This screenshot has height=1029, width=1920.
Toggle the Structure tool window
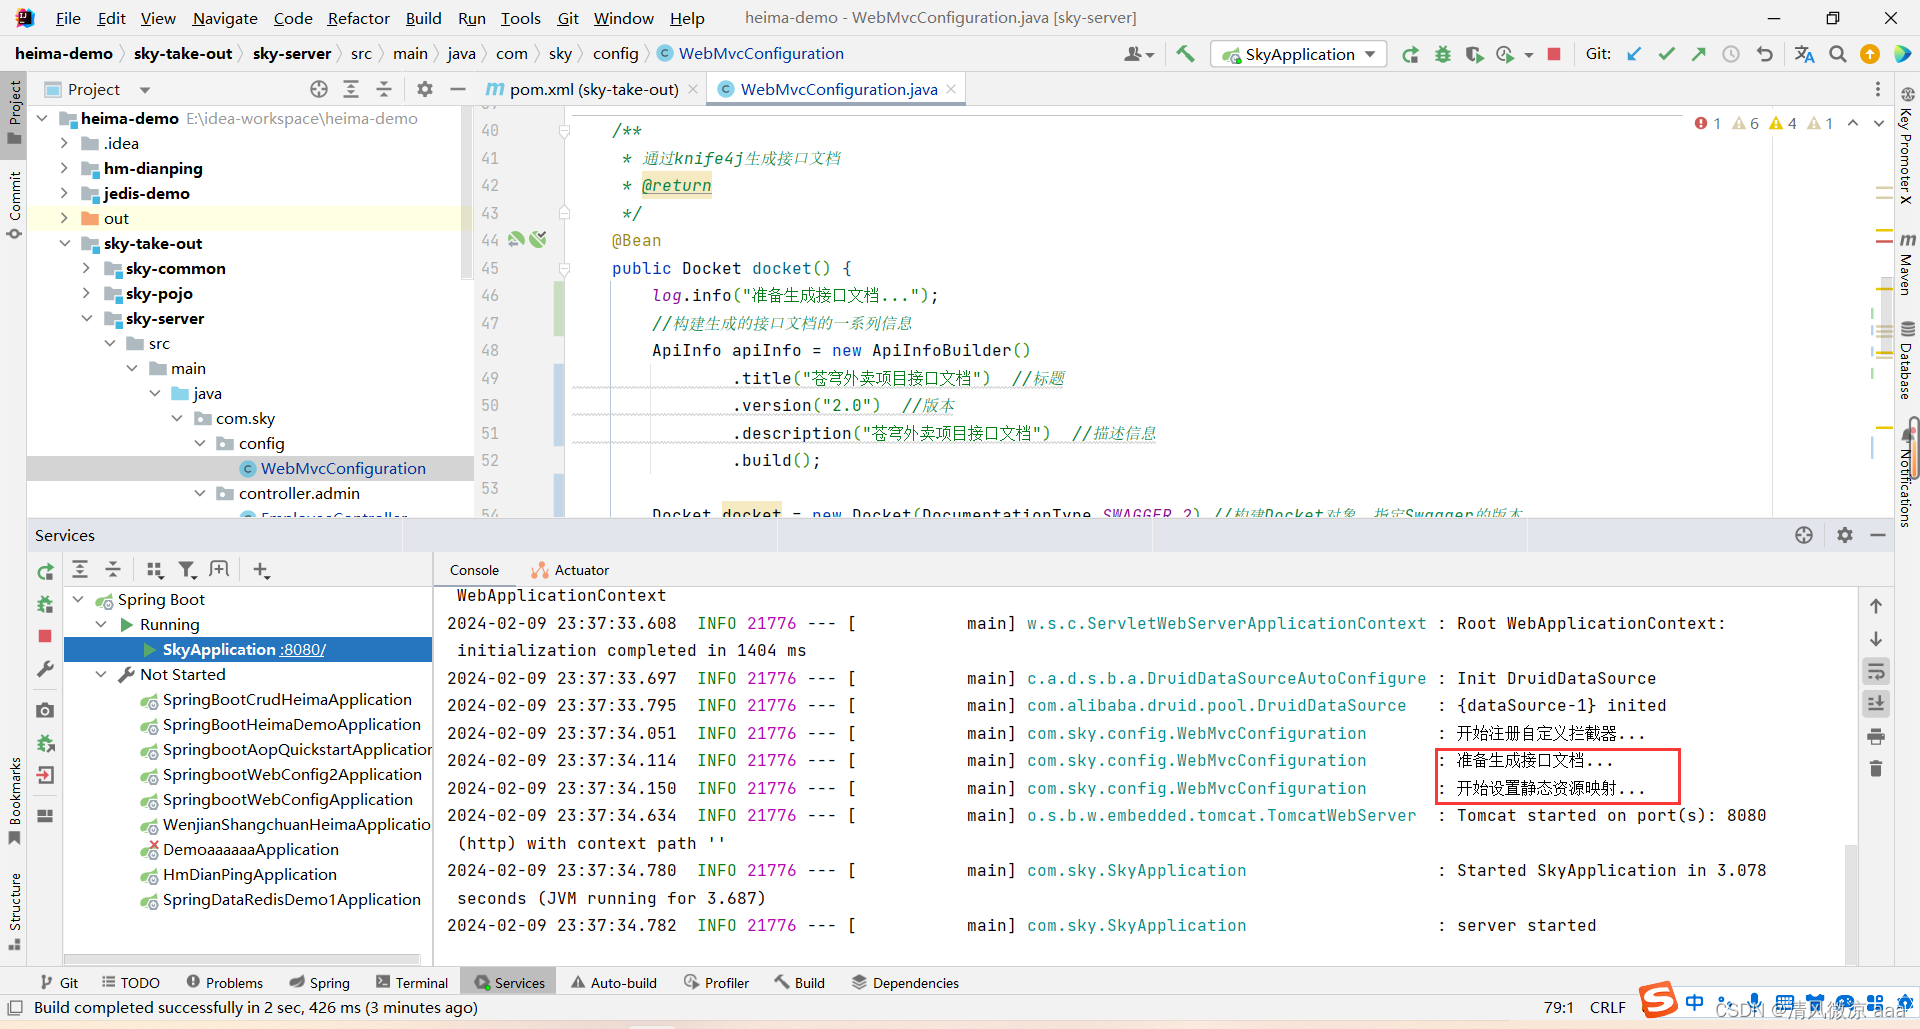coord(14,912)
